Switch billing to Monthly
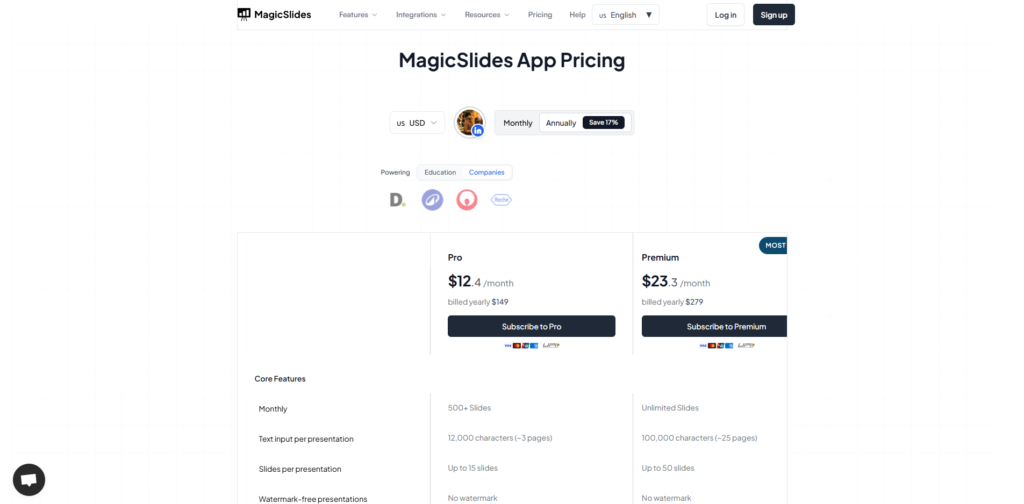This screenshot has width=1024, height=504. (518, 123)
